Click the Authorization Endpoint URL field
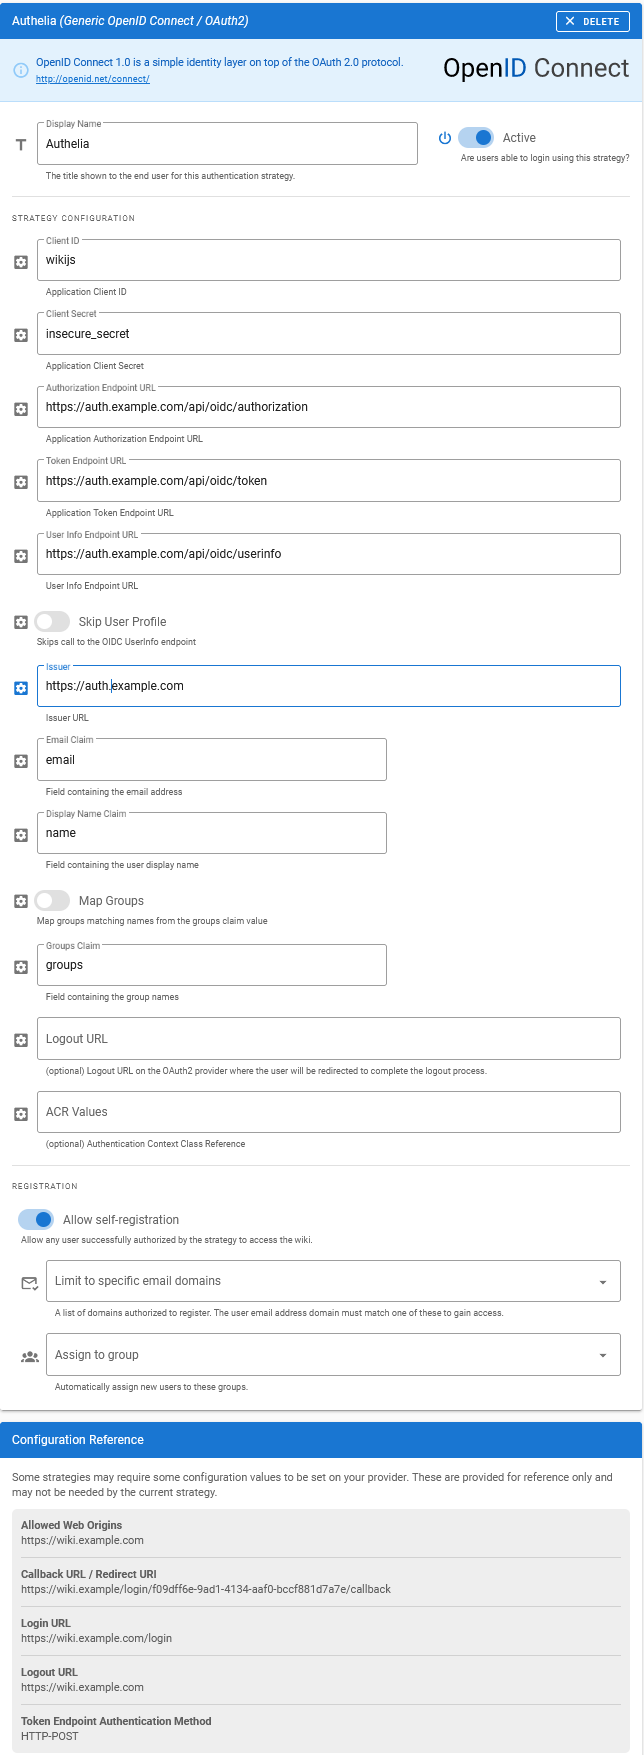This screenshot has width=644, height=1755. tap(328, 407)
